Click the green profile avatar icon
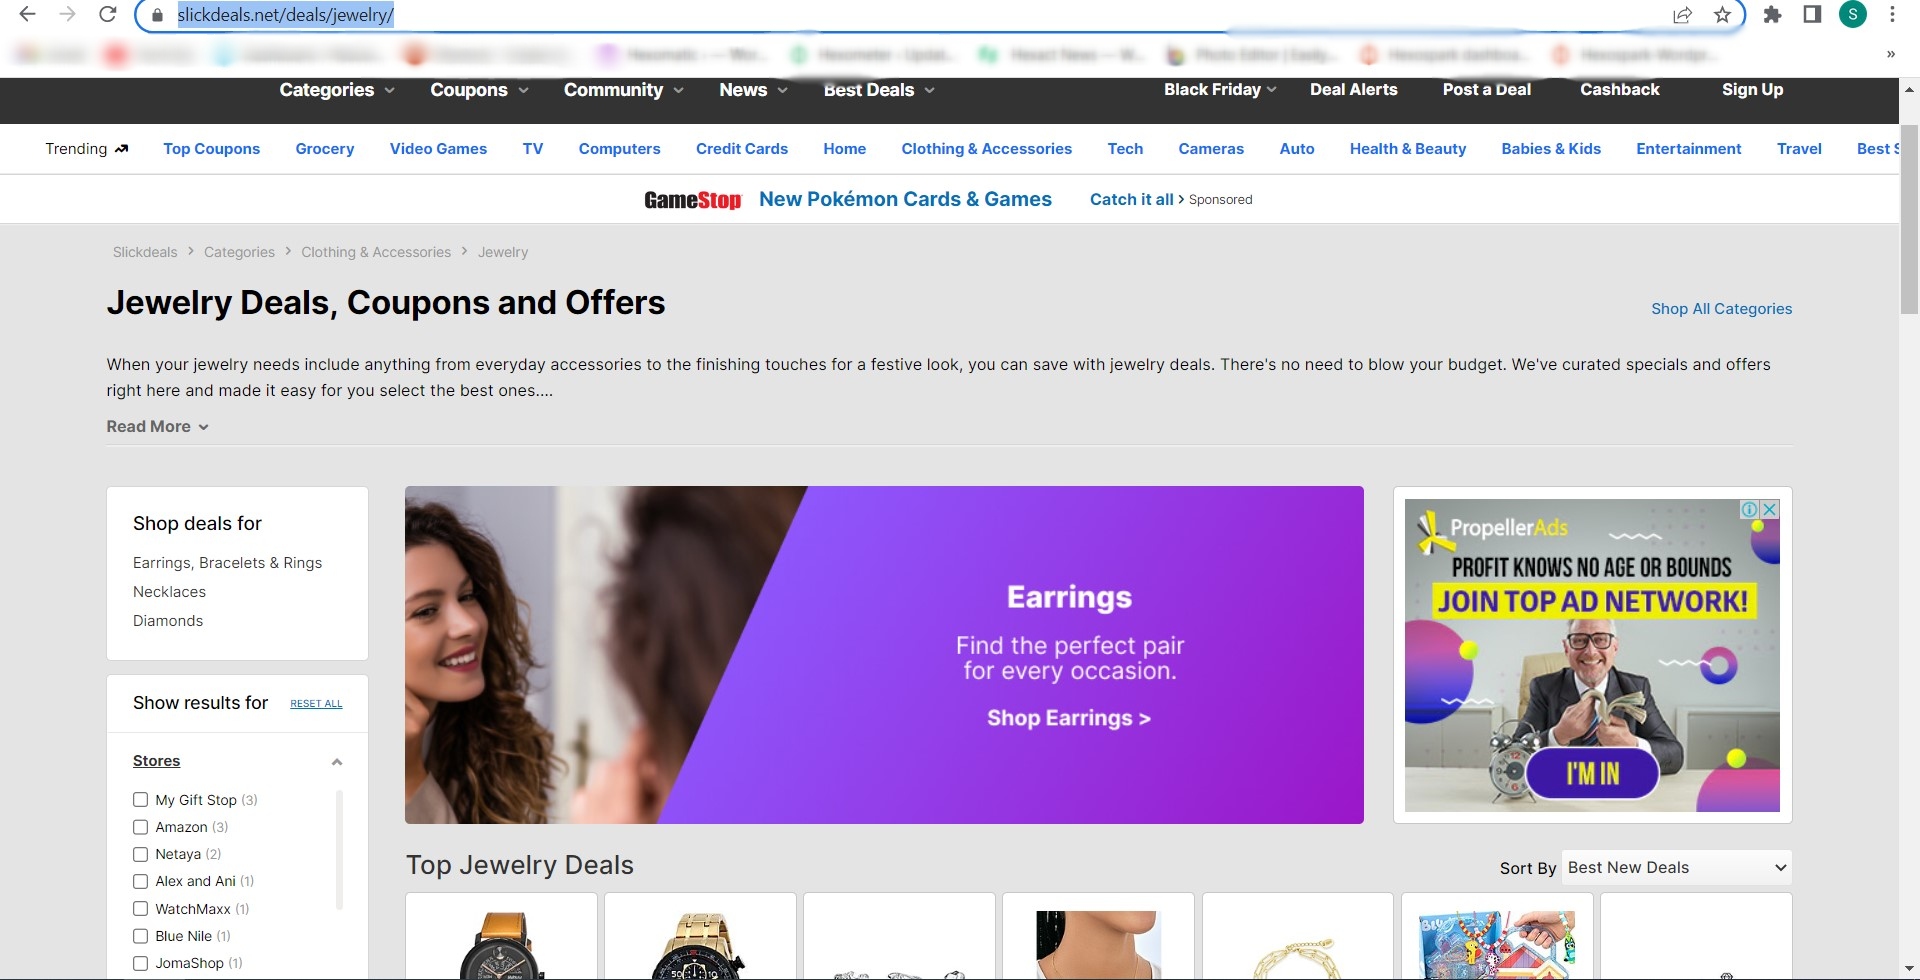1920x980 pixels. [x=1852, y=15]
